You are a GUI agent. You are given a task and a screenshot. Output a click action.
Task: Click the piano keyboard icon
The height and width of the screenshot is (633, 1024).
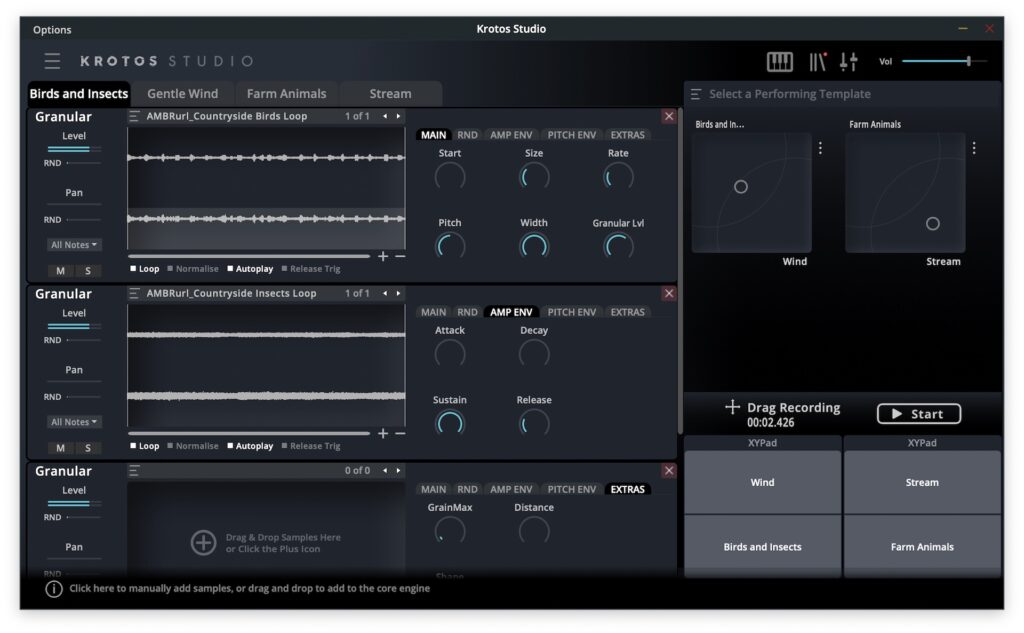(779, 62)
